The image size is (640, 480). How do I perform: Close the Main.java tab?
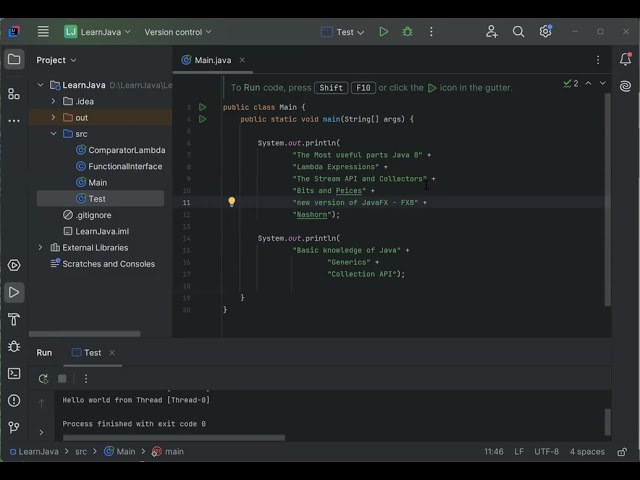[x=242, y=60]
